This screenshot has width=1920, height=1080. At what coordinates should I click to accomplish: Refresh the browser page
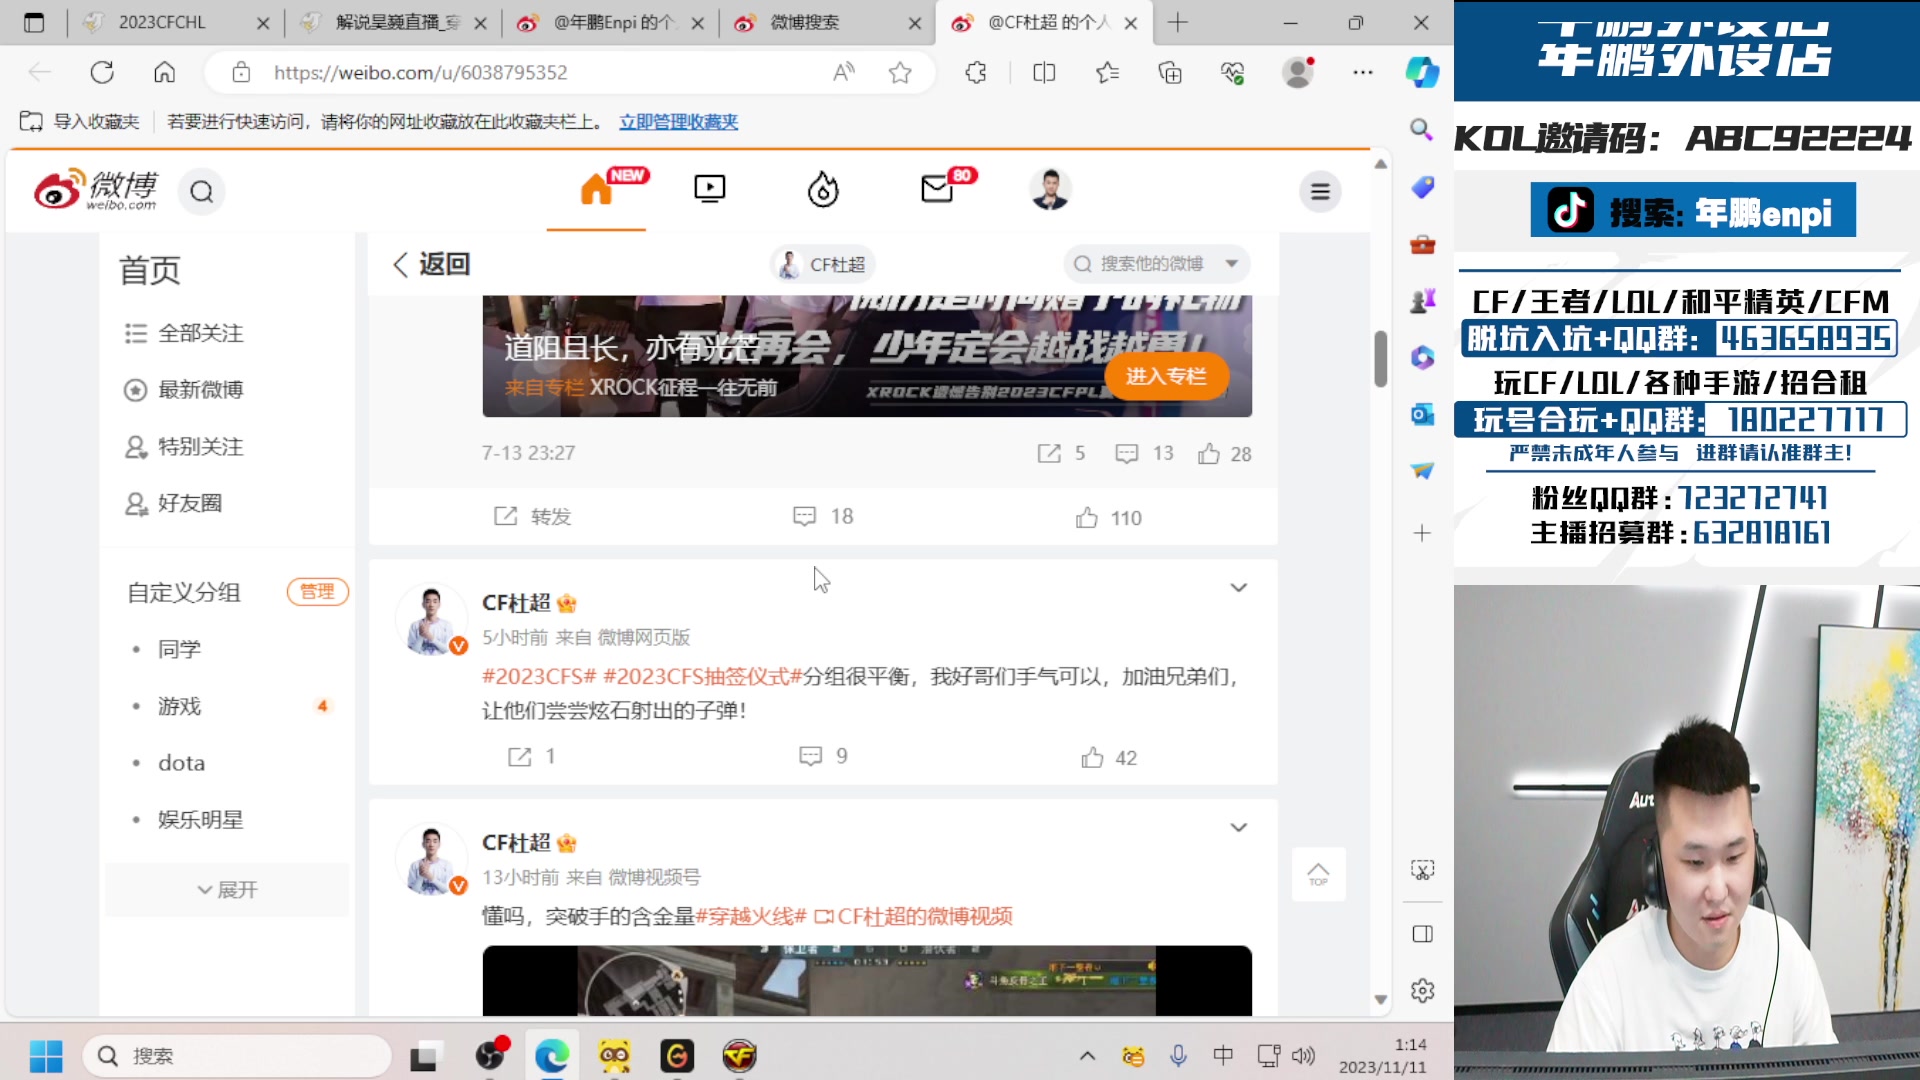pyautogui.click(x=102, y=72)
